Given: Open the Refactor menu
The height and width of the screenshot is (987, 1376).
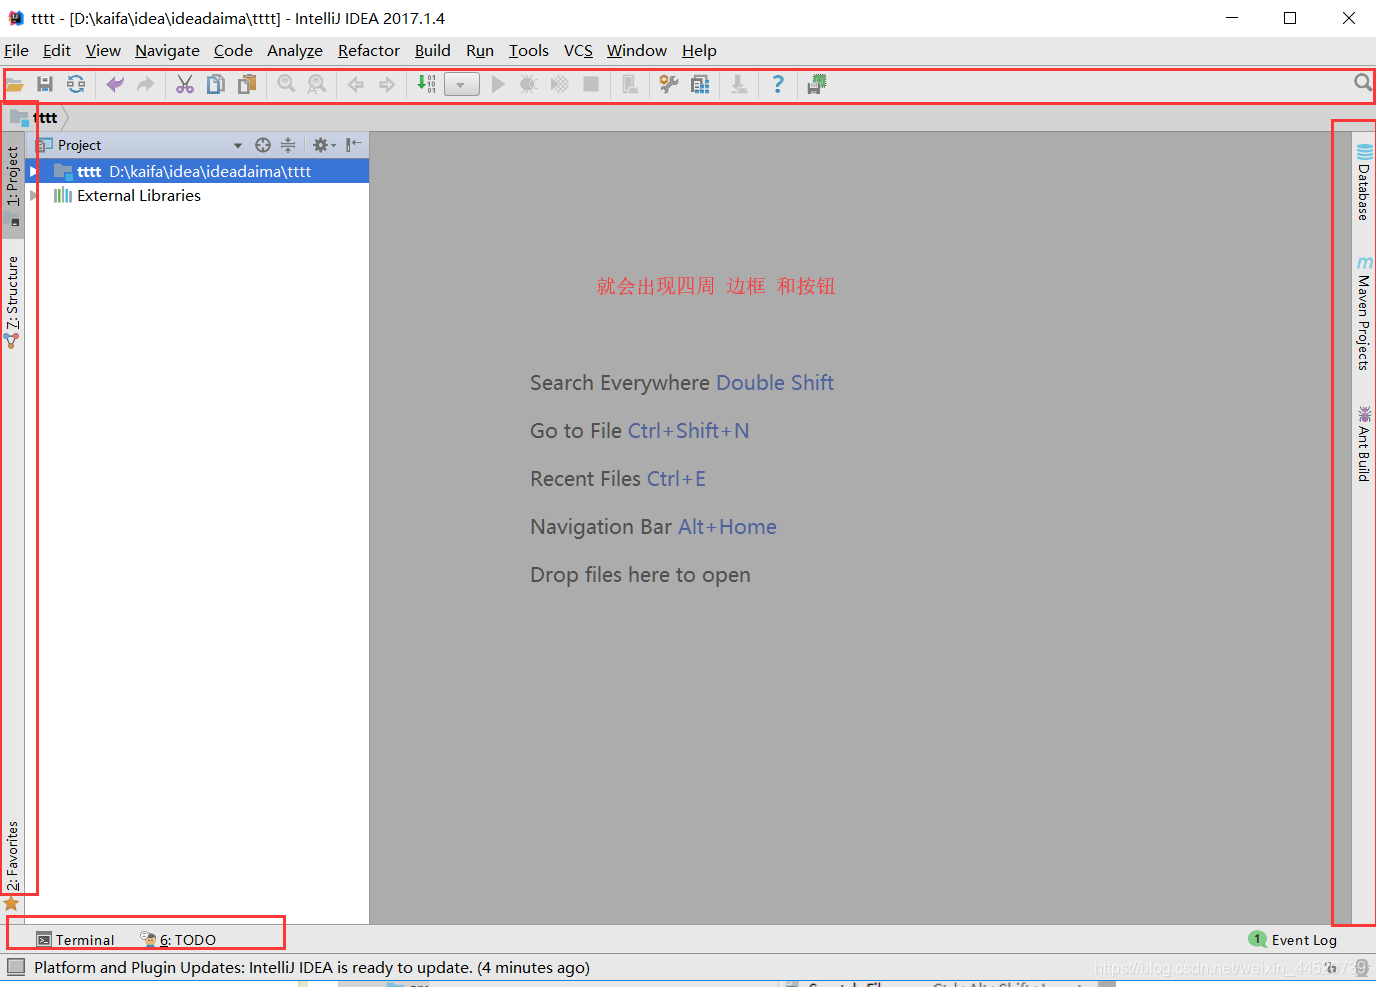Looking at the screenshot, I should pyautogui.click(x=369, y=51).
